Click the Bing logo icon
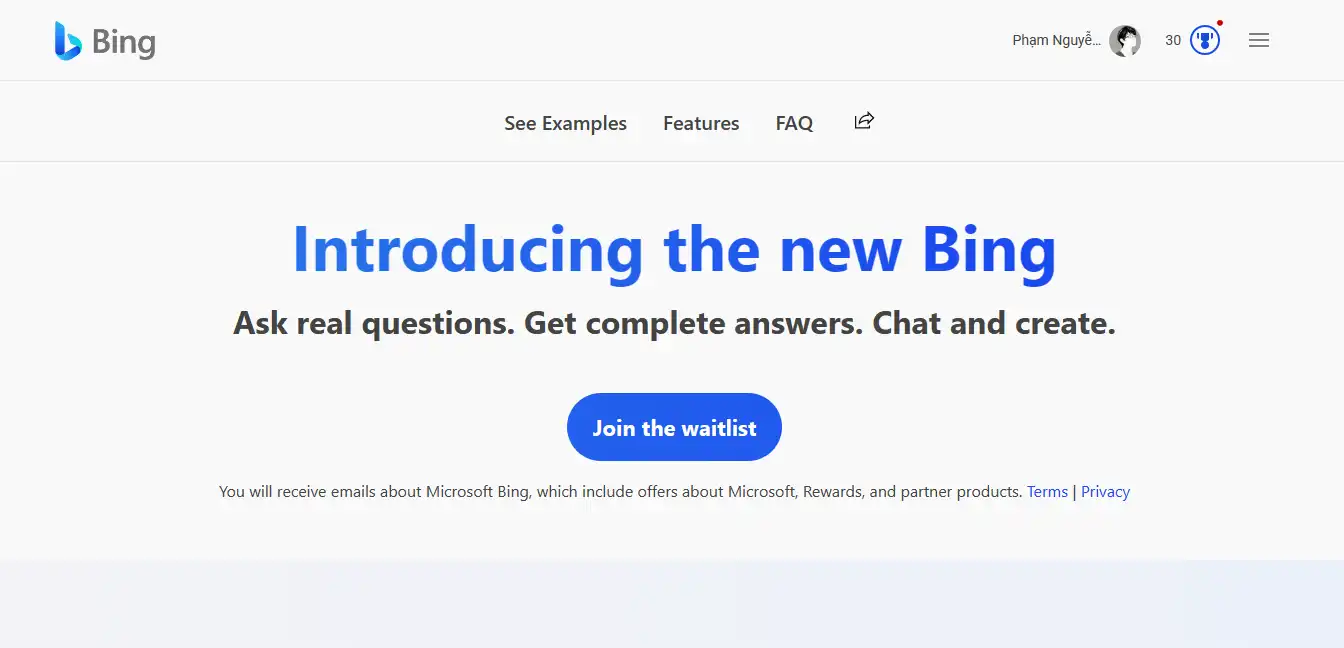1344x648 pixels. pyautogui.click(x=67, y=41)
